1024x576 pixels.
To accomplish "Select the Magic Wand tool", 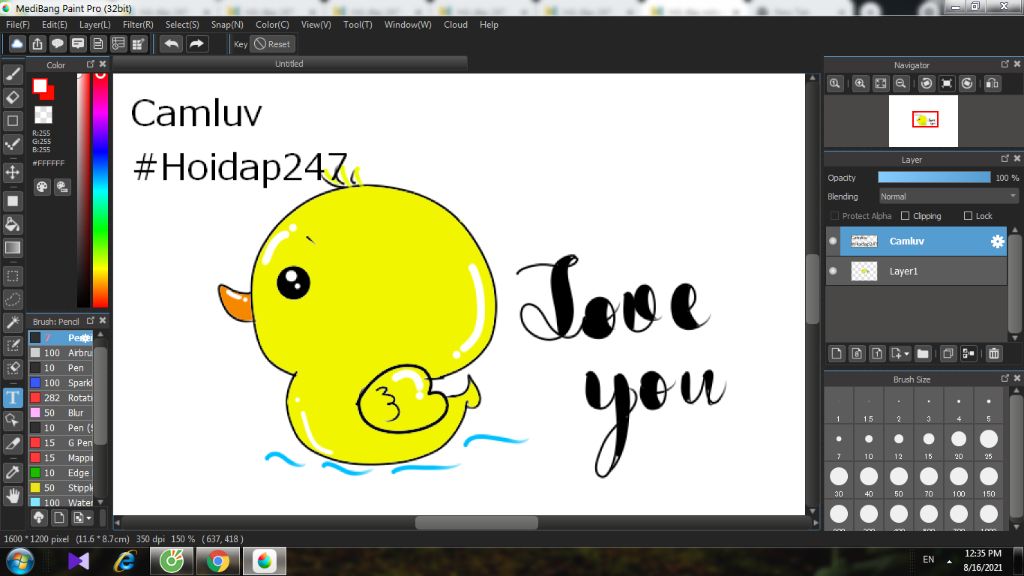I will point(12,323).
